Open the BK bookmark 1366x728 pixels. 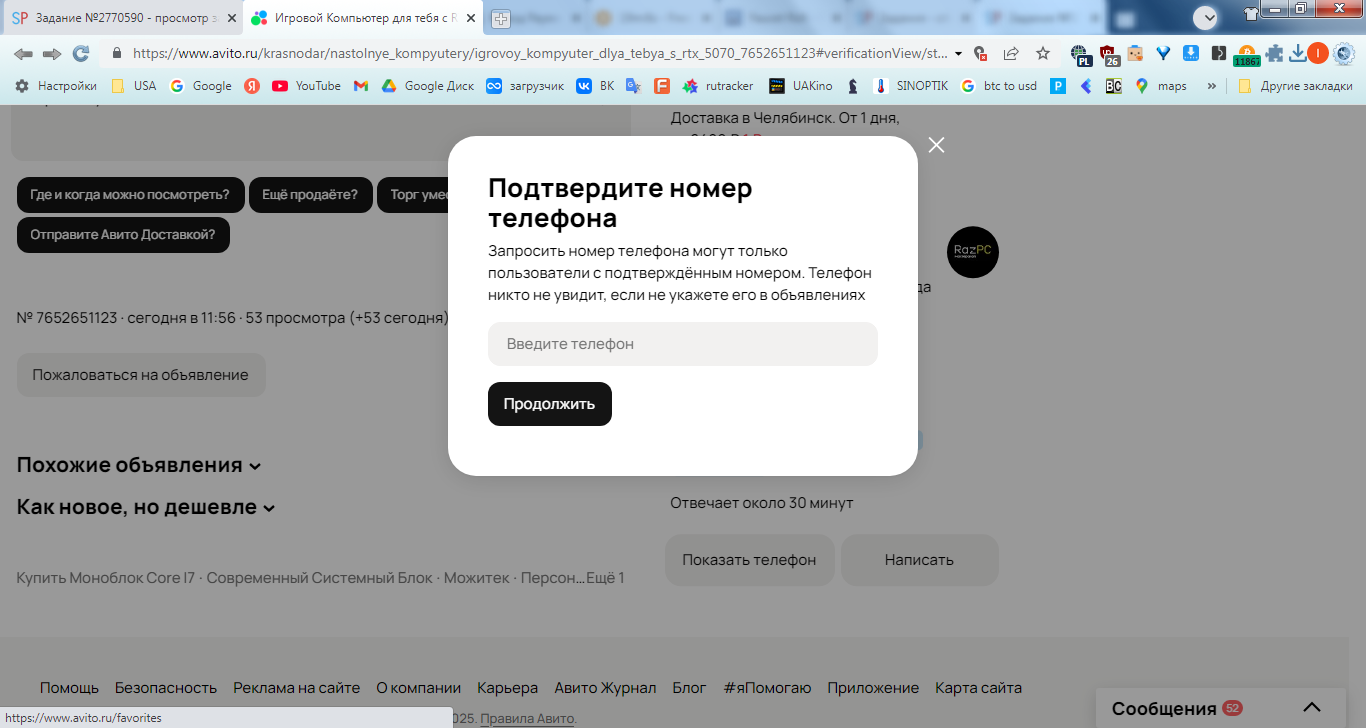coord(595,86)
